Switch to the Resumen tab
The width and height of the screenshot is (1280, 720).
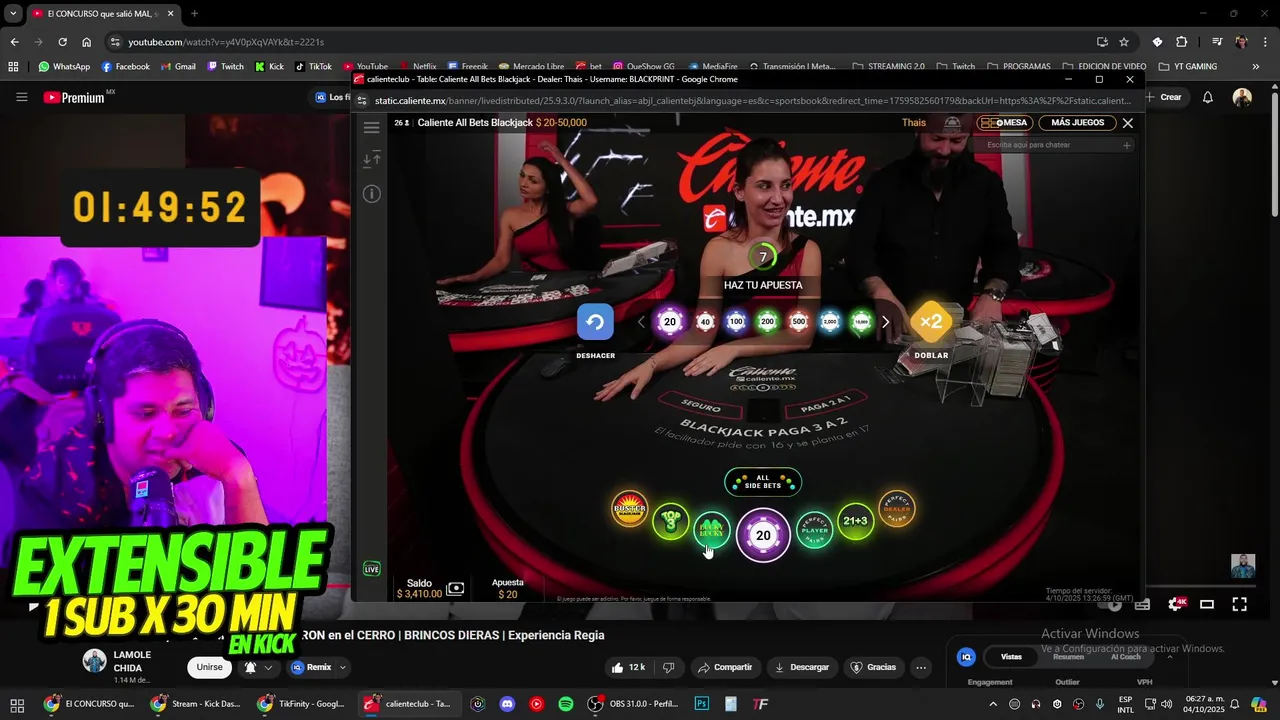coord(1068,657)
